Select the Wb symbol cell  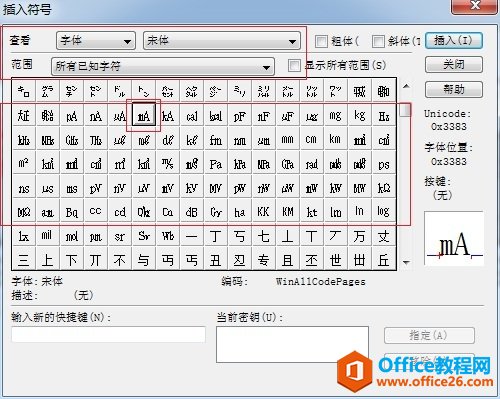point(168,235)
